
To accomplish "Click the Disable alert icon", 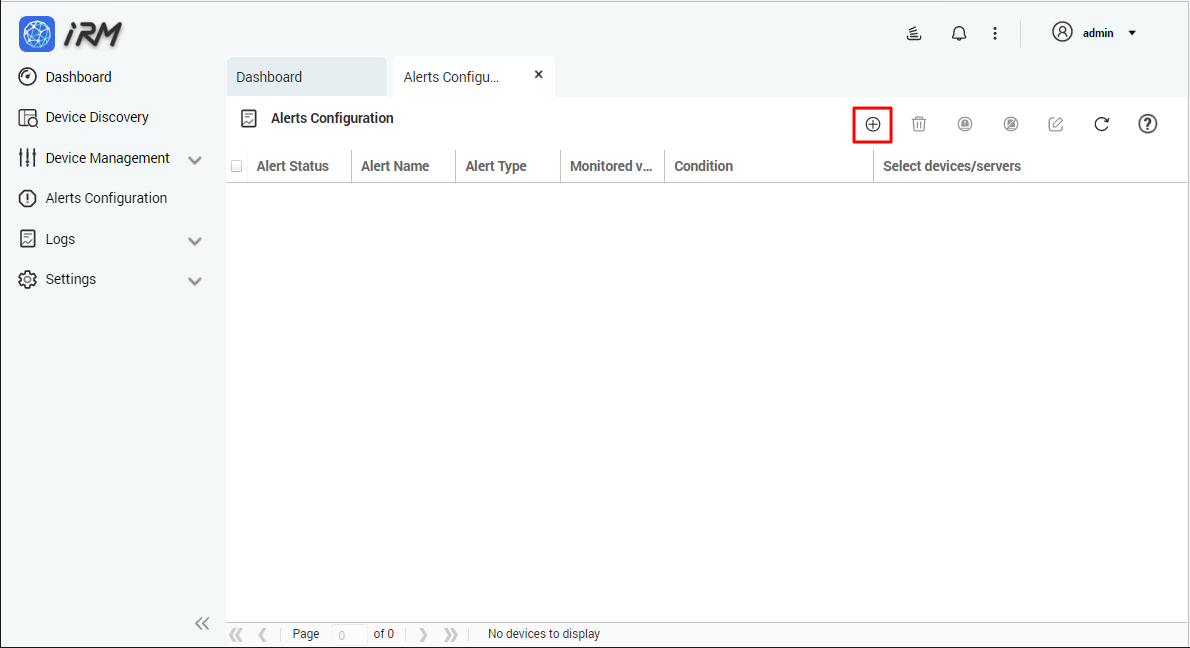I will (1010, 124).
